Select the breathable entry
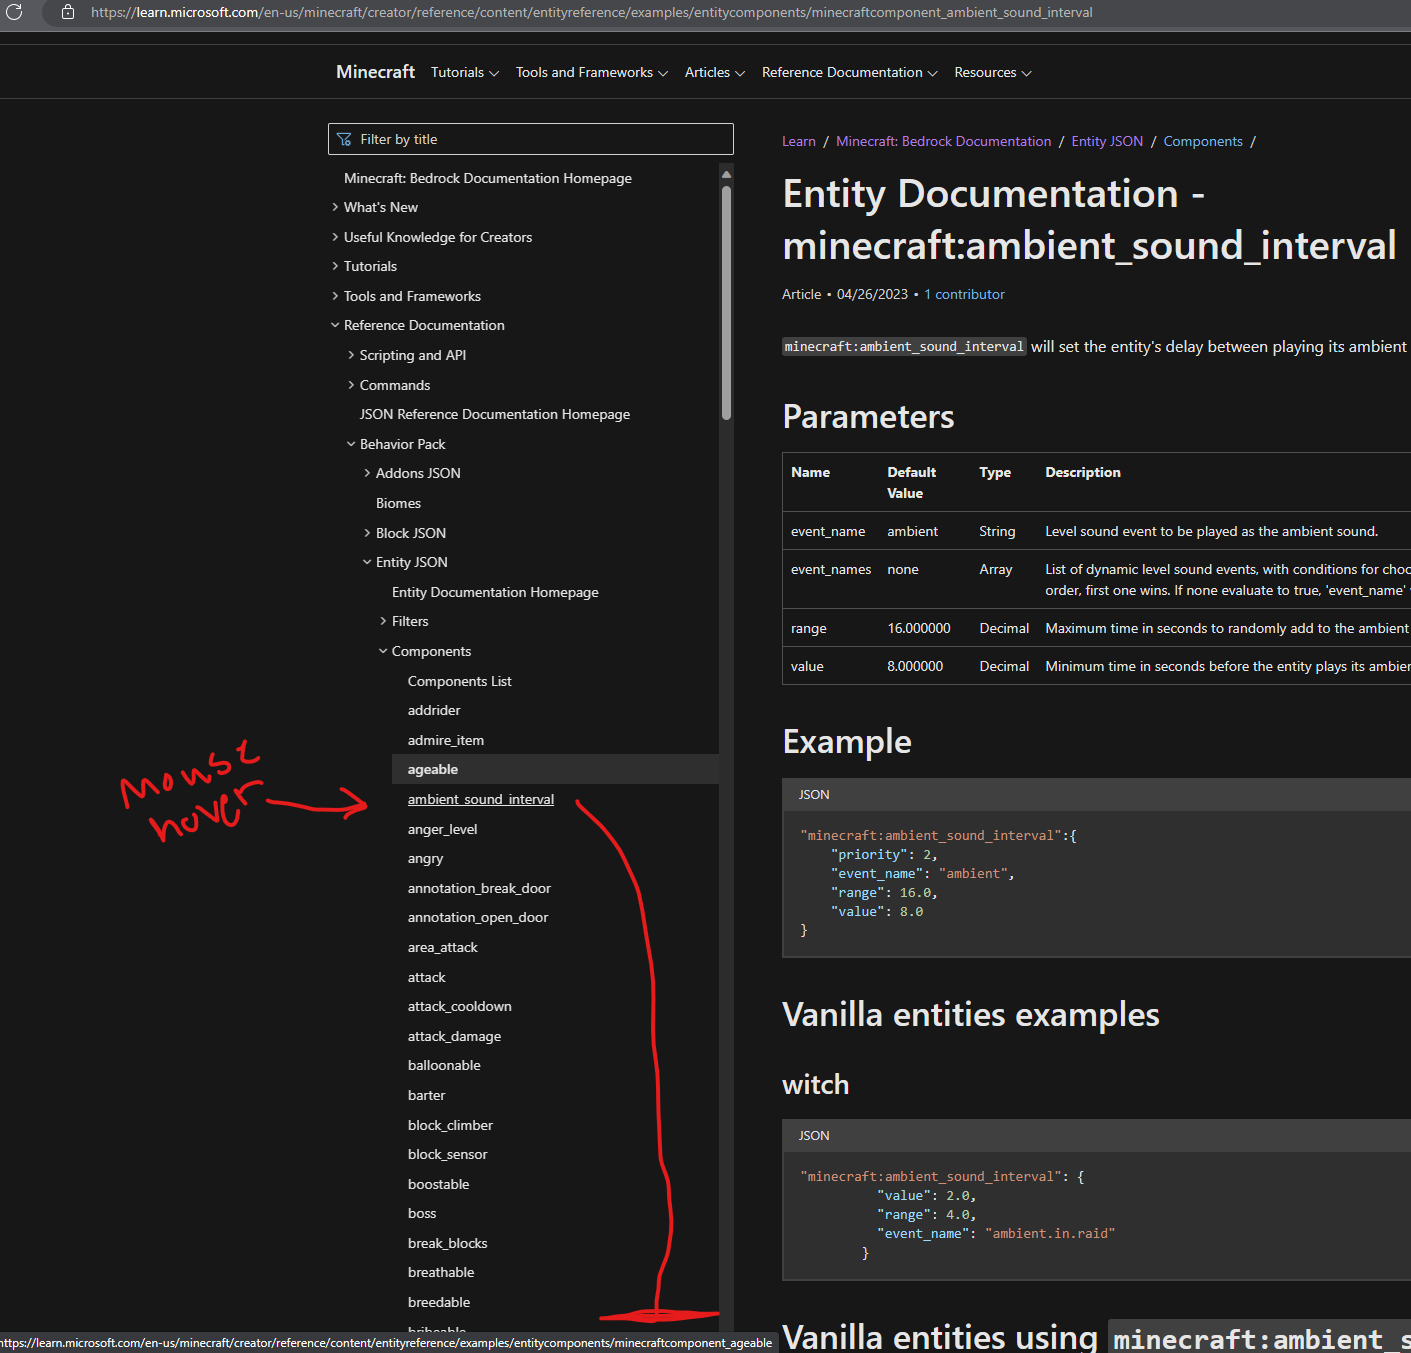 [x=441, y=1272]
